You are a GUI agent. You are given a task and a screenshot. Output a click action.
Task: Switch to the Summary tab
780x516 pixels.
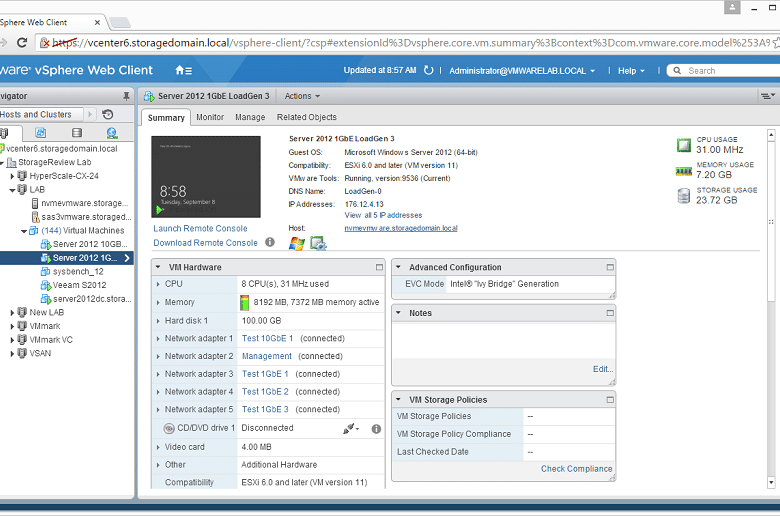pyautogui.click(x=166, y=117)
